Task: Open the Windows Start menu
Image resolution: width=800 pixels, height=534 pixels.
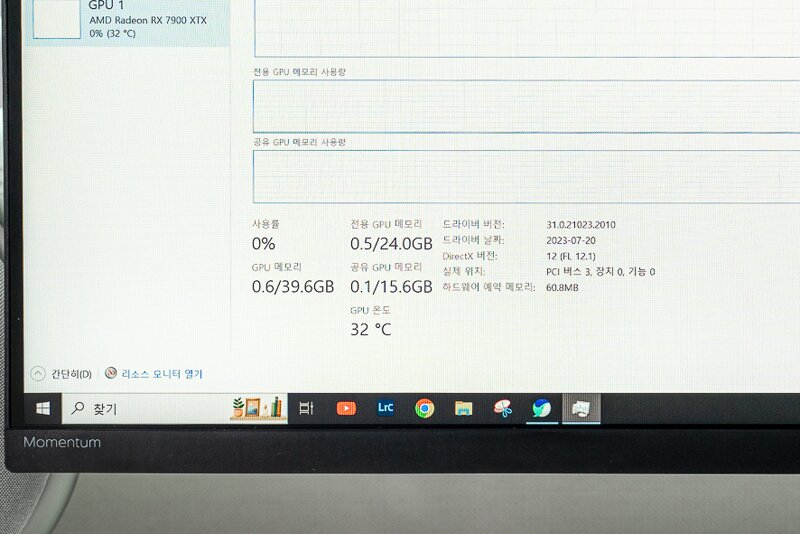Action: (43, 408)
